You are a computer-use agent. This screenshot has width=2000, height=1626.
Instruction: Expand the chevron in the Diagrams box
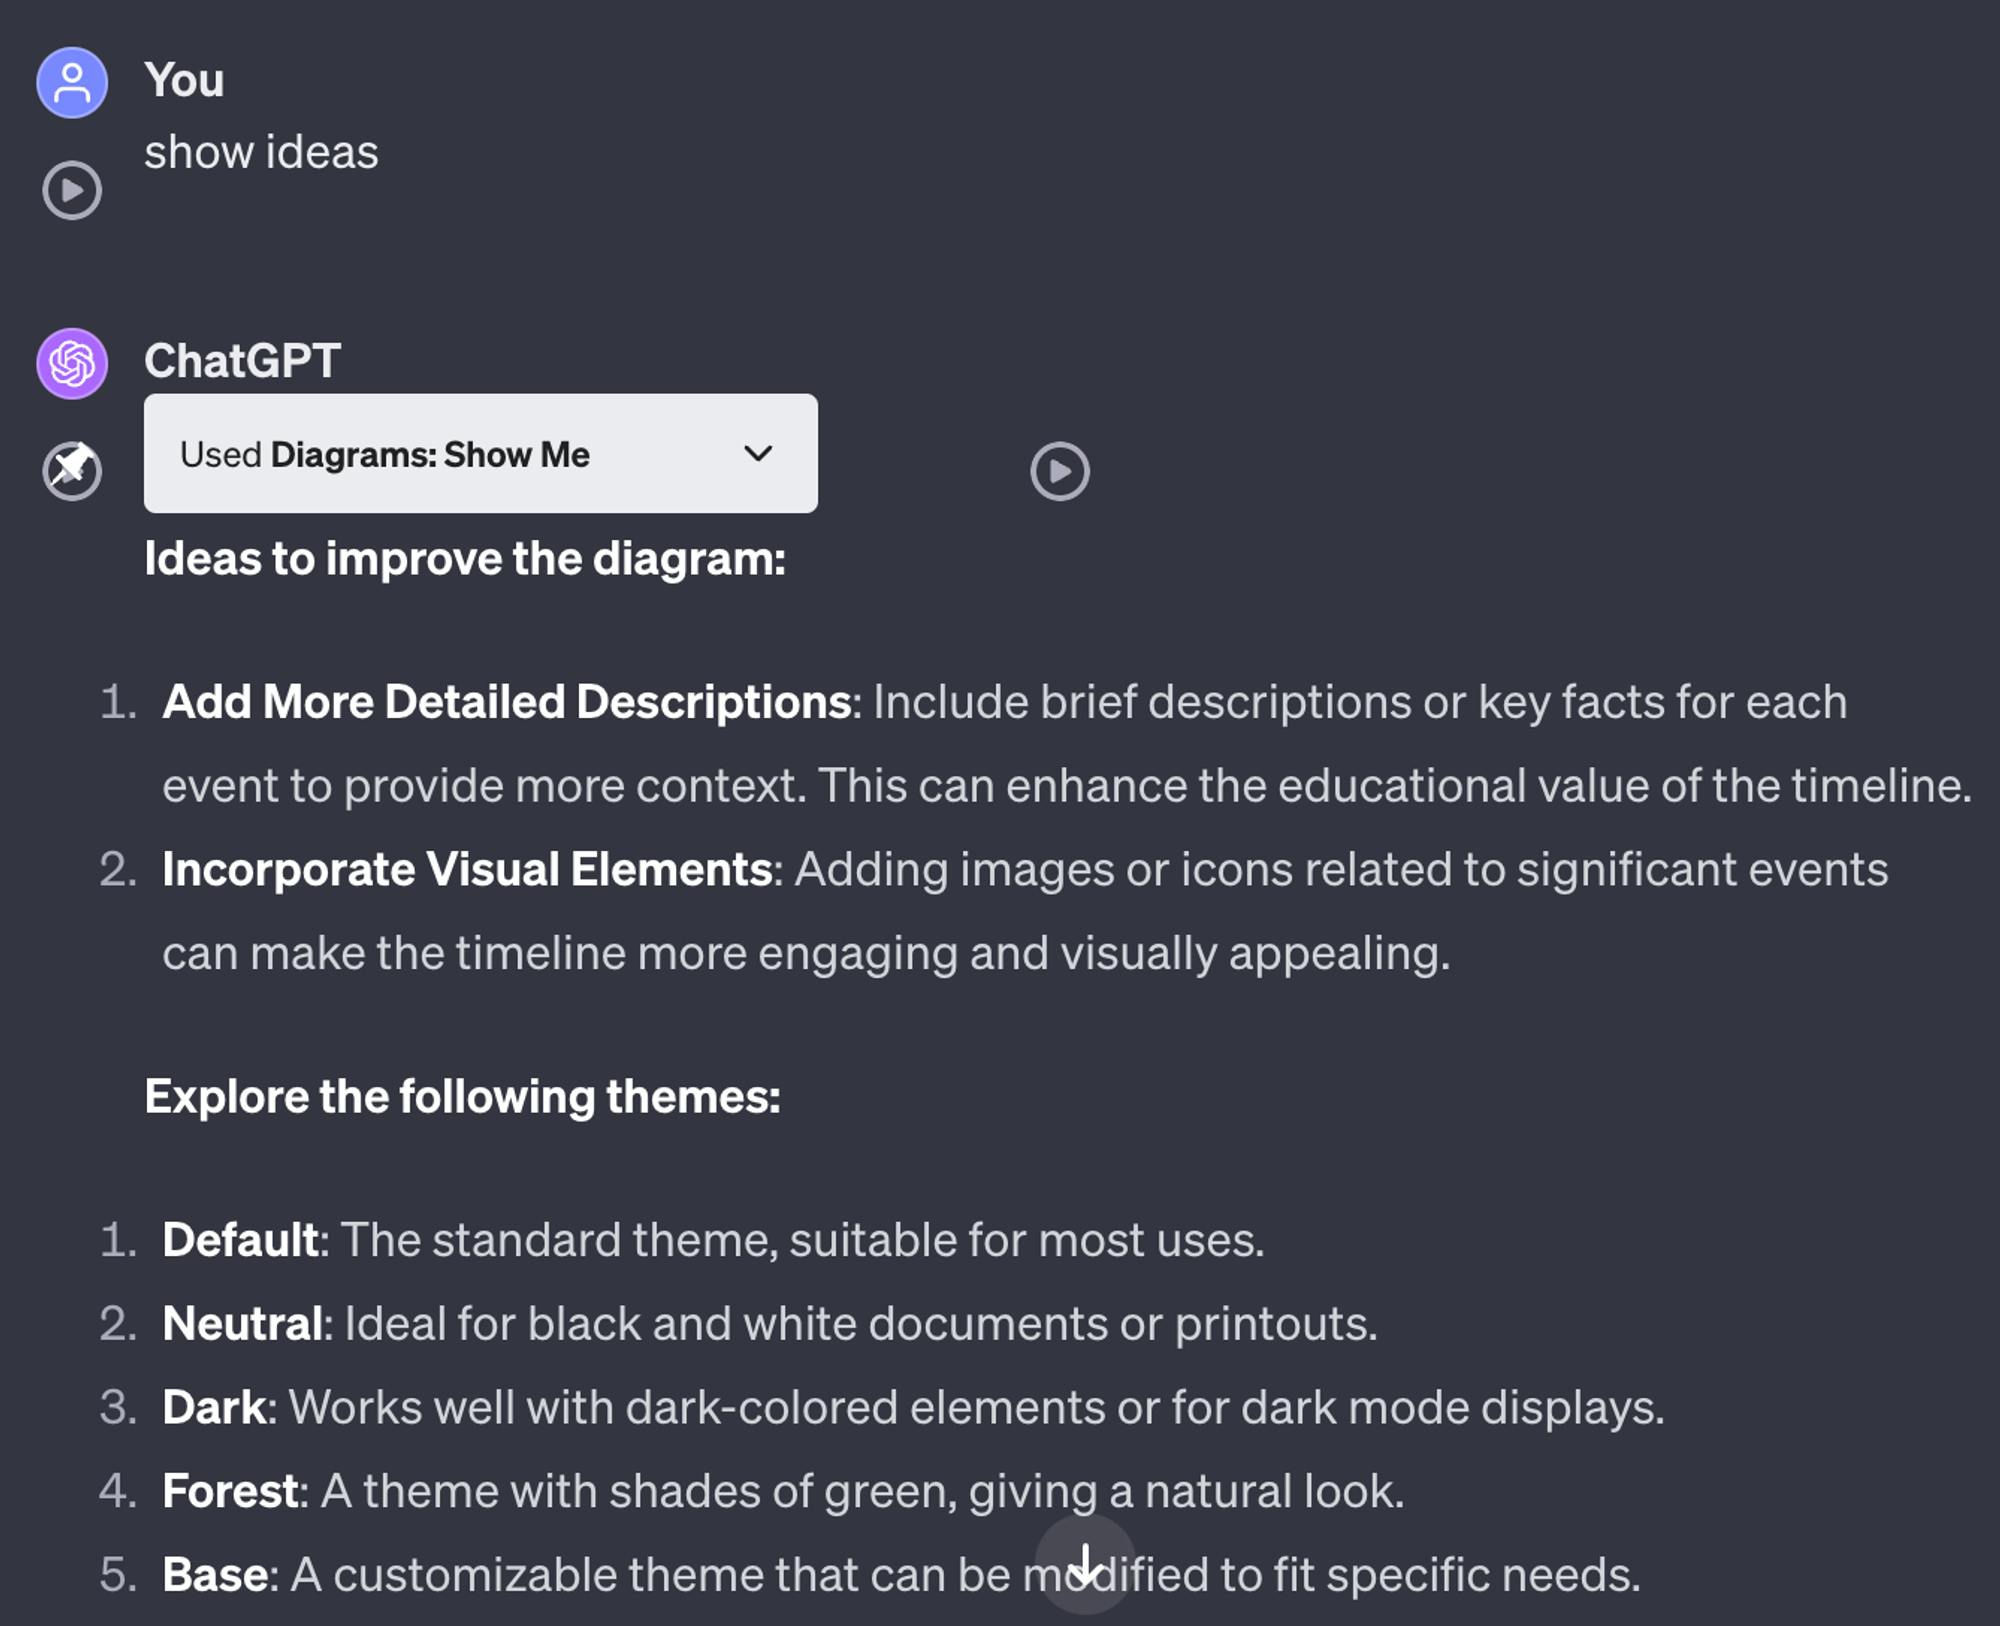click(759, 453)
